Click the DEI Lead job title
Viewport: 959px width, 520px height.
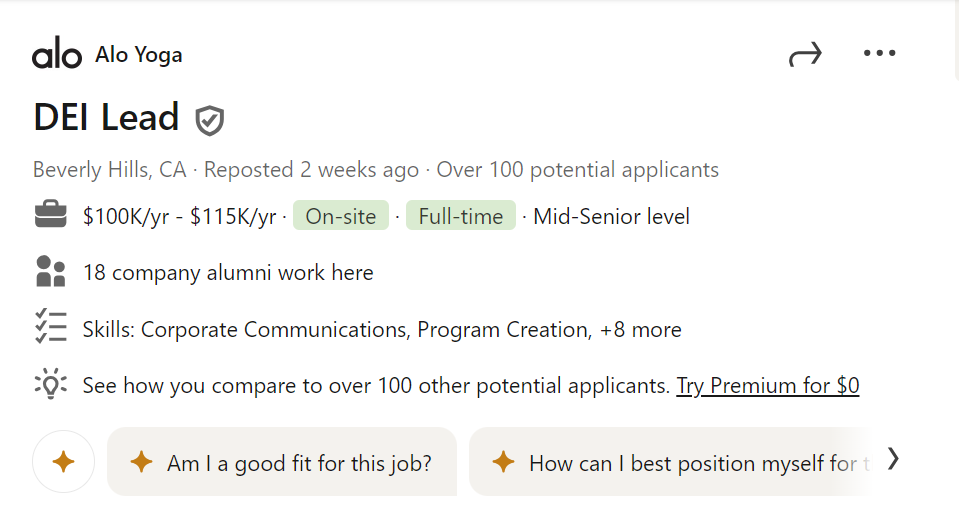106,118
